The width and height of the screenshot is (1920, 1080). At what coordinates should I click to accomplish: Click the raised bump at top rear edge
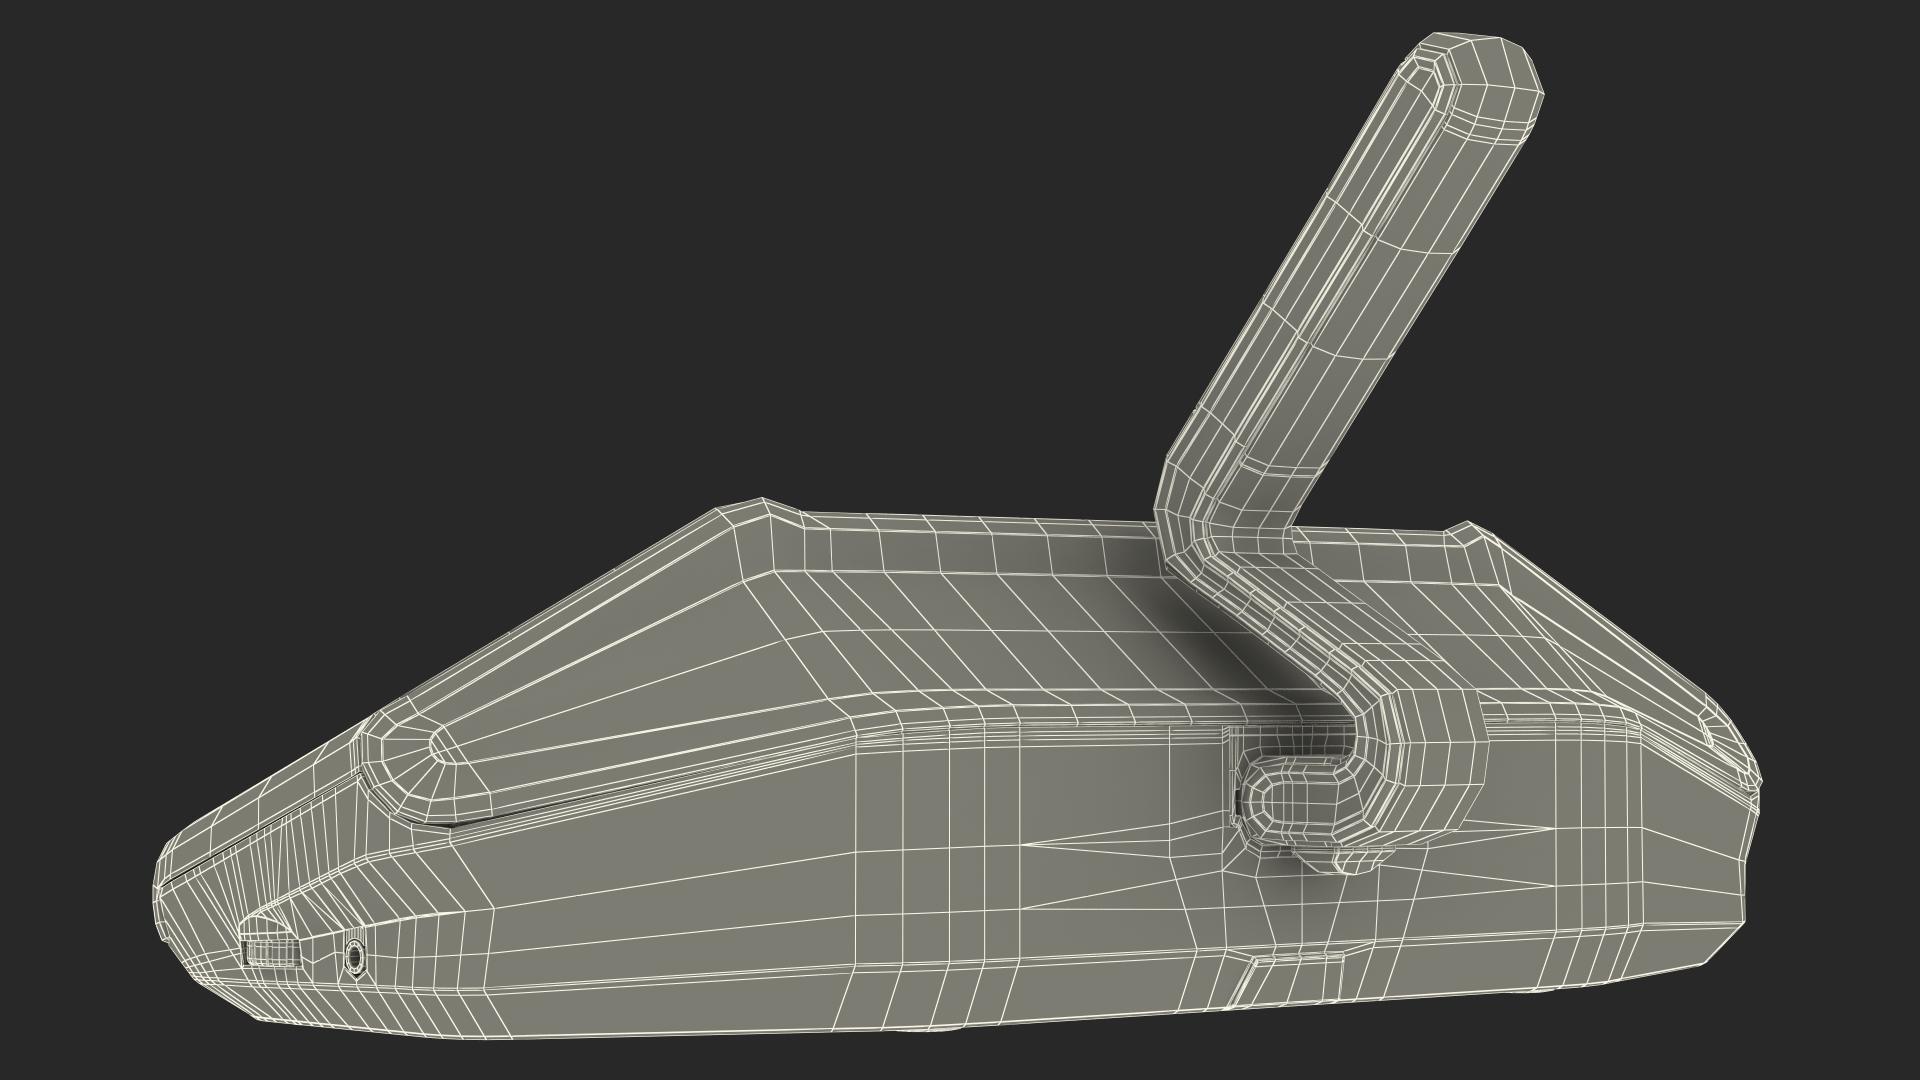1465,535
